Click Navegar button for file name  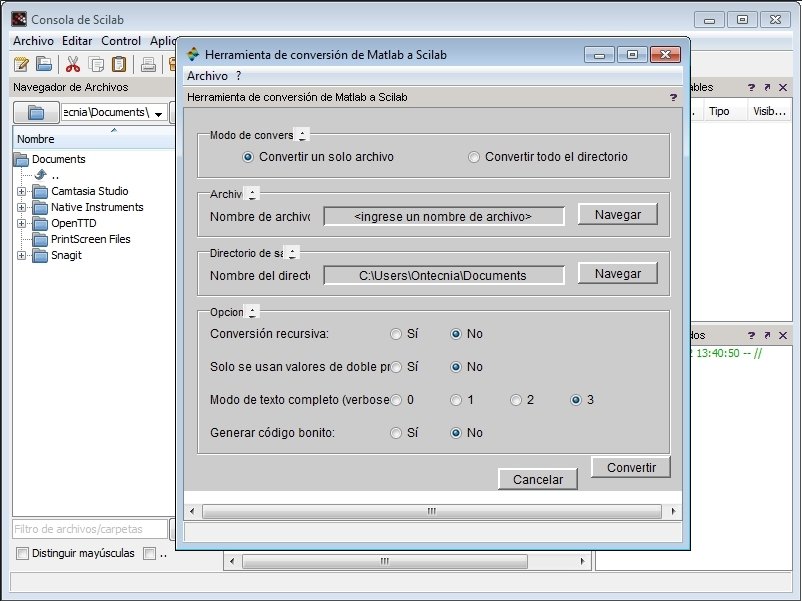pos(618,215)
